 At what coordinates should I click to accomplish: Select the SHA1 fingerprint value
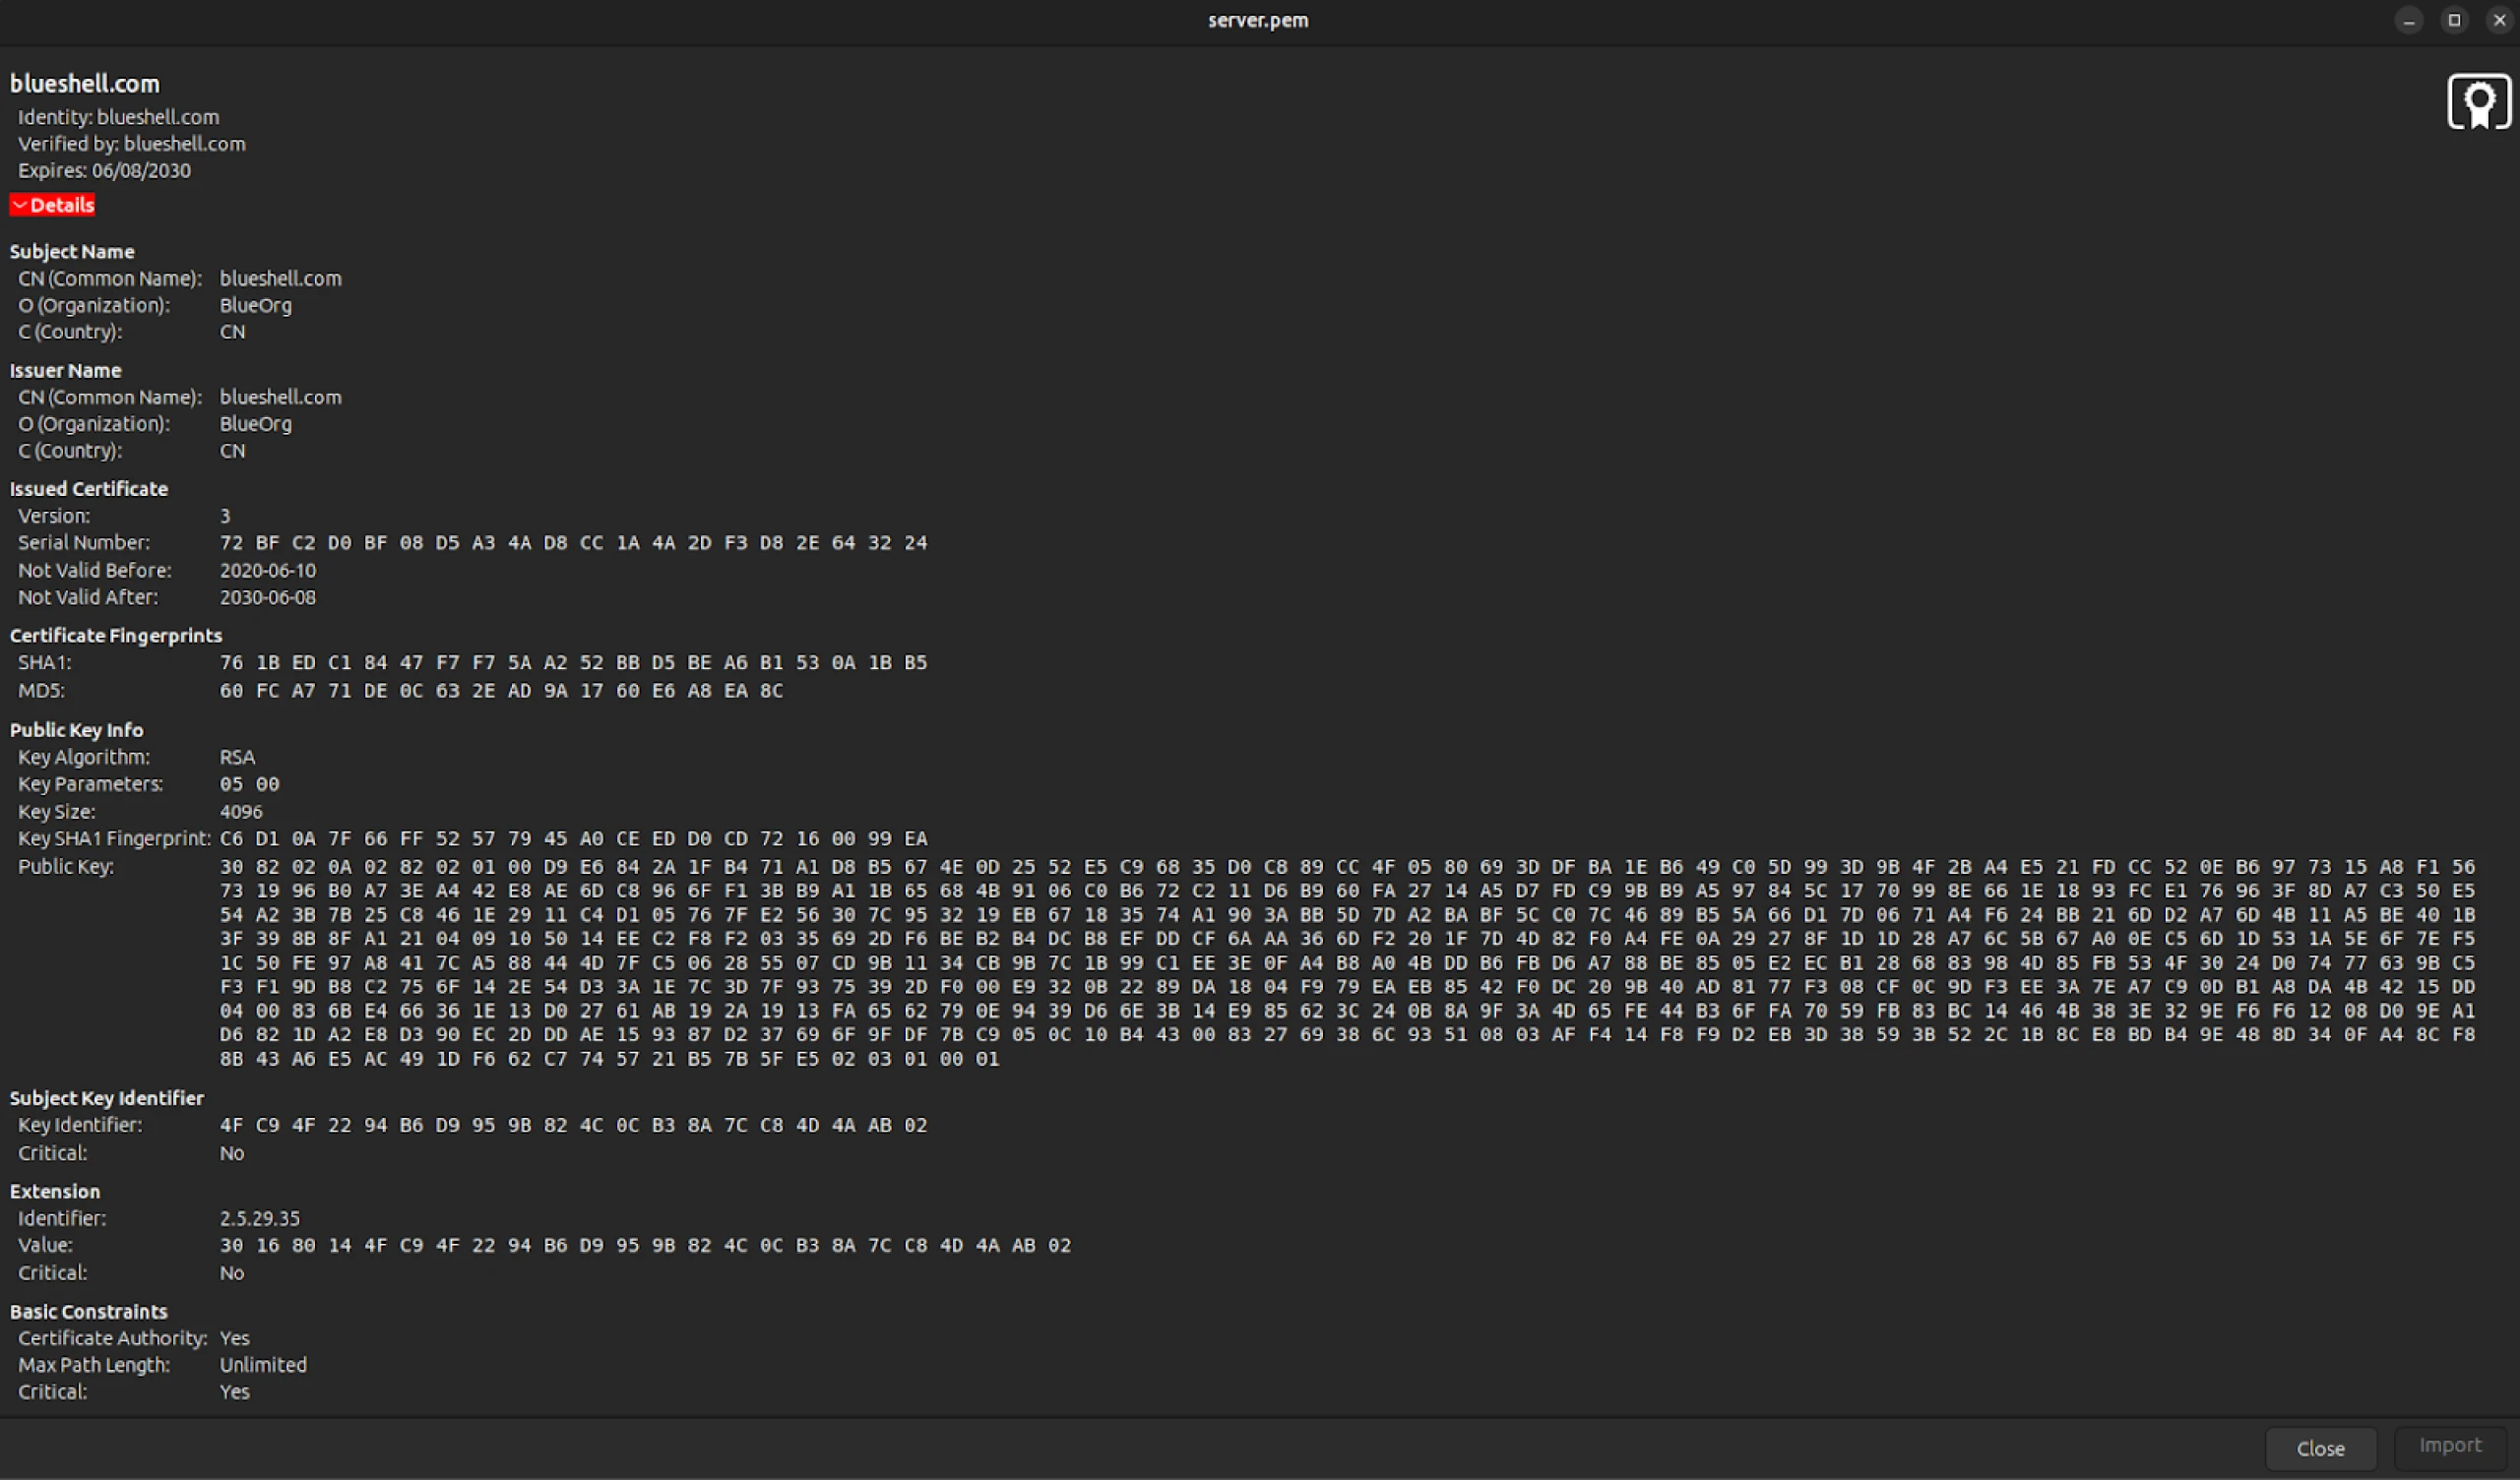pos(573,663)
